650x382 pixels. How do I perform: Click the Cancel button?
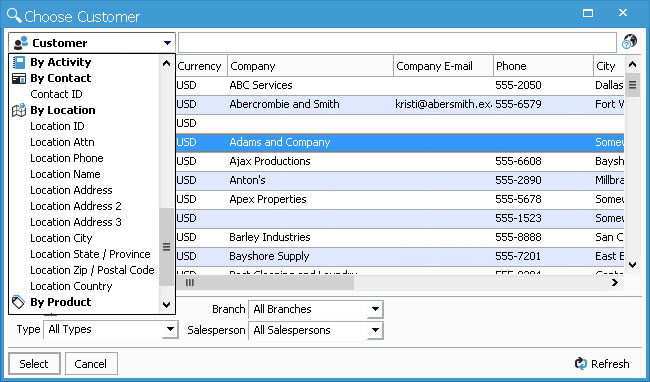[91, 364]
